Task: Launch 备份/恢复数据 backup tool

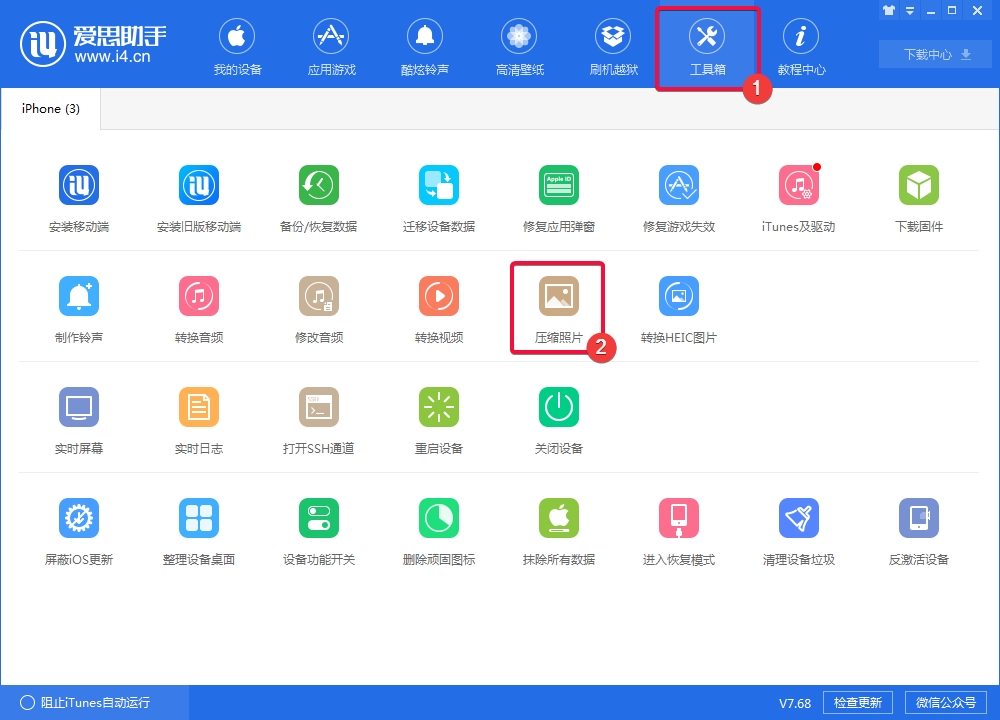Action: [x=318, y=196]
